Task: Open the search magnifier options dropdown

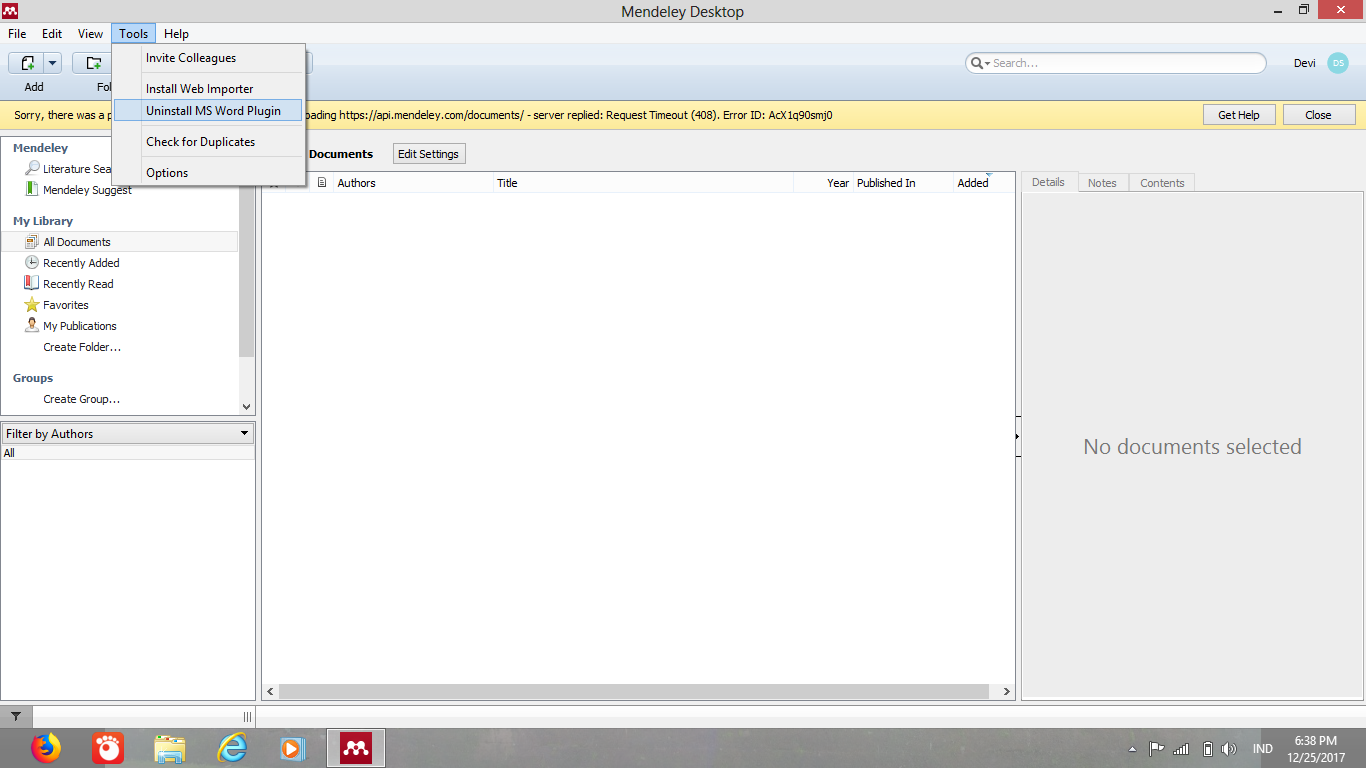Action: coord(979,63)
